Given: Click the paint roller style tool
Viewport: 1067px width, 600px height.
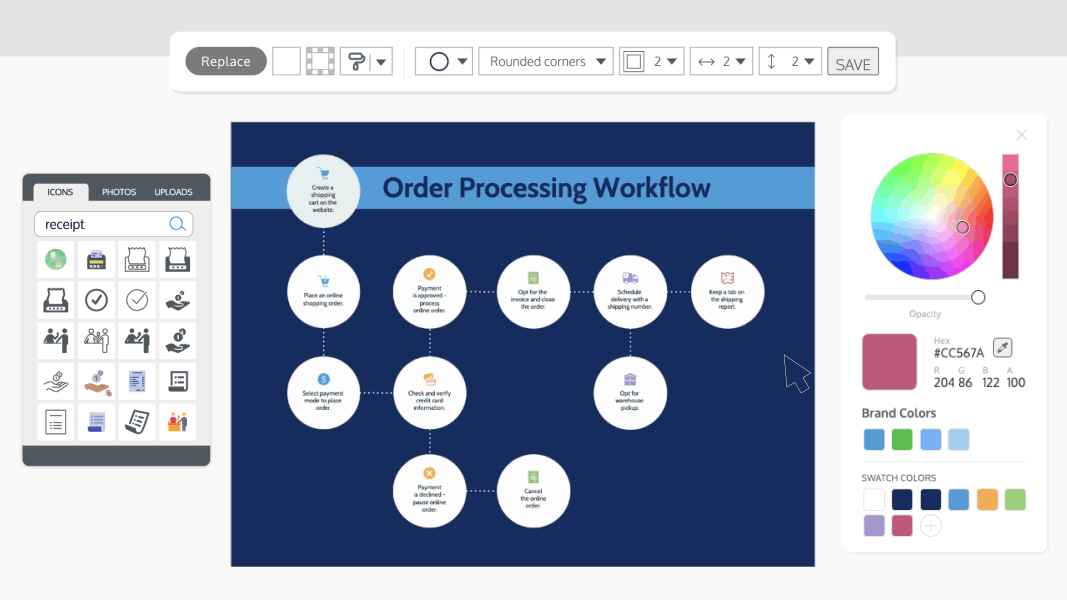Looking at the screenshot, I should 358,60.
